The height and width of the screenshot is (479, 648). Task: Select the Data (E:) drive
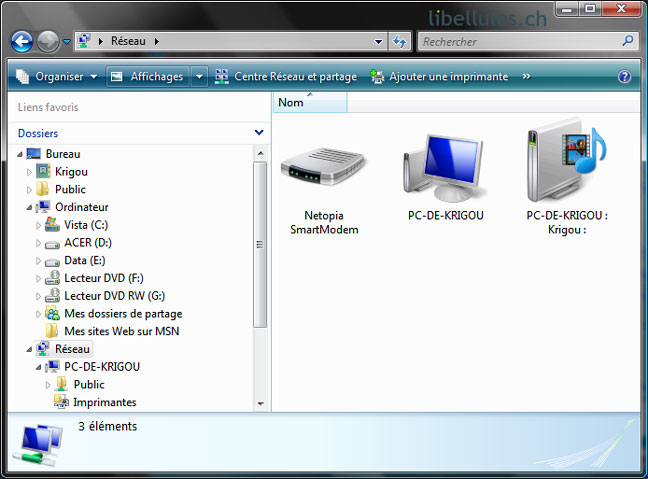(85, 260)
